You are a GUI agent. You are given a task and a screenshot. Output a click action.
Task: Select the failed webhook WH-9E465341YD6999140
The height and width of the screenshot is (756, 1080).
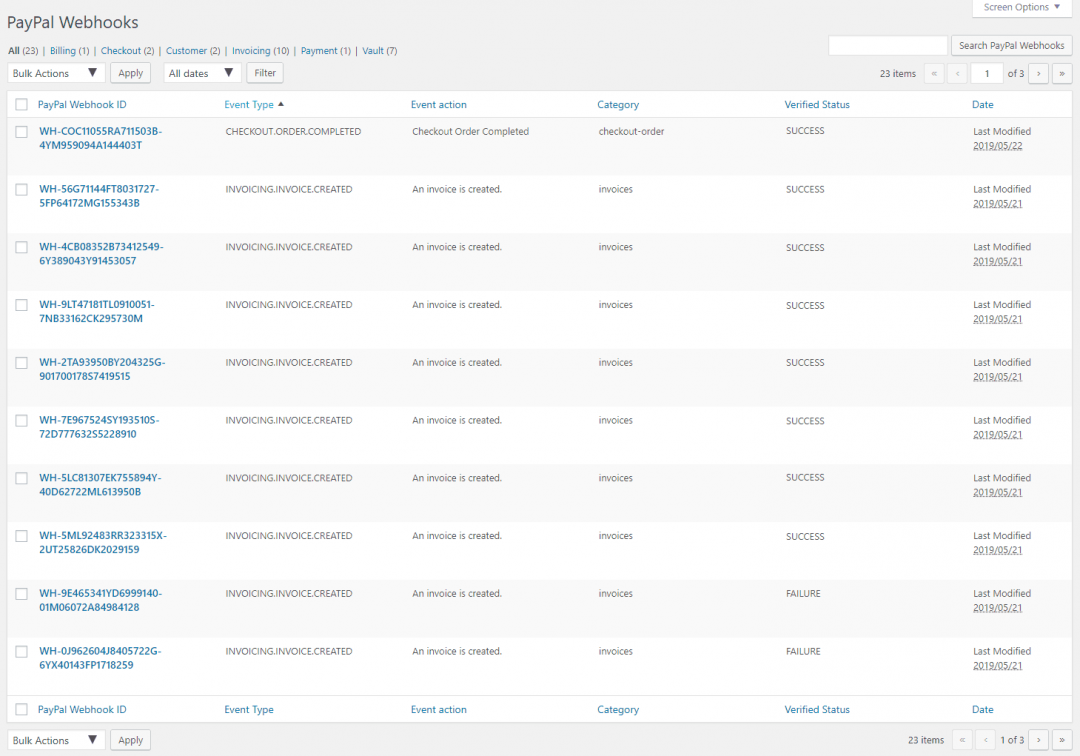coord(21,593)
